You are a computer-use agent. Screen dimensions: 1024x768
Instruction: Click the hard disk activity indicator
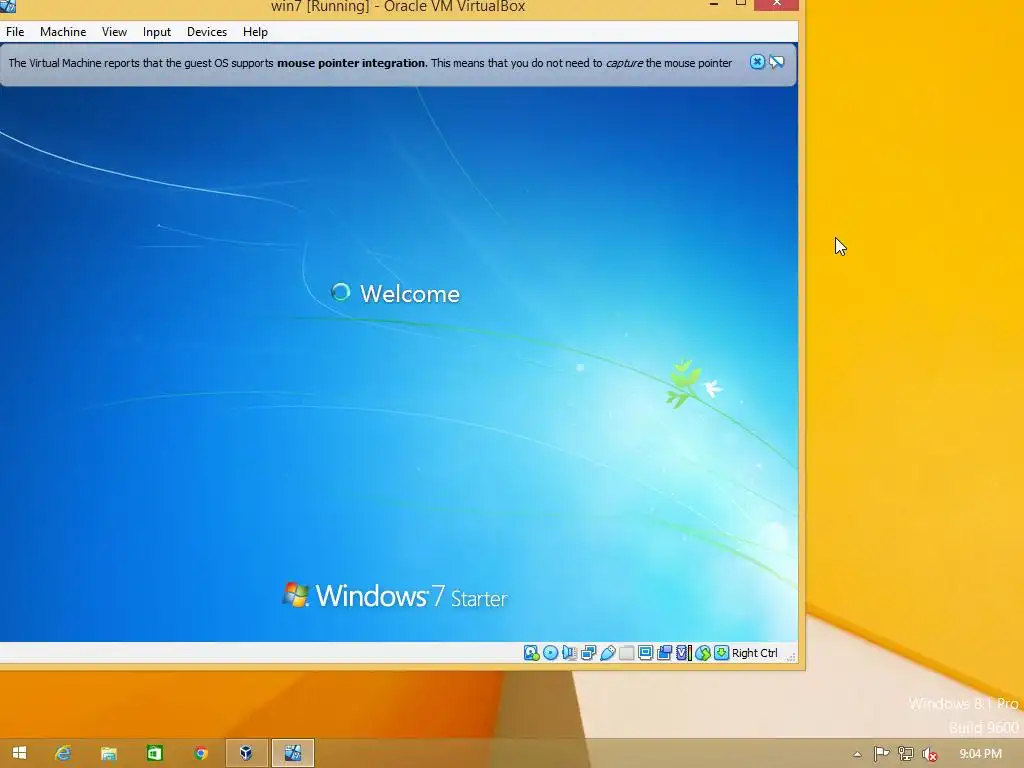click(531, 653)
